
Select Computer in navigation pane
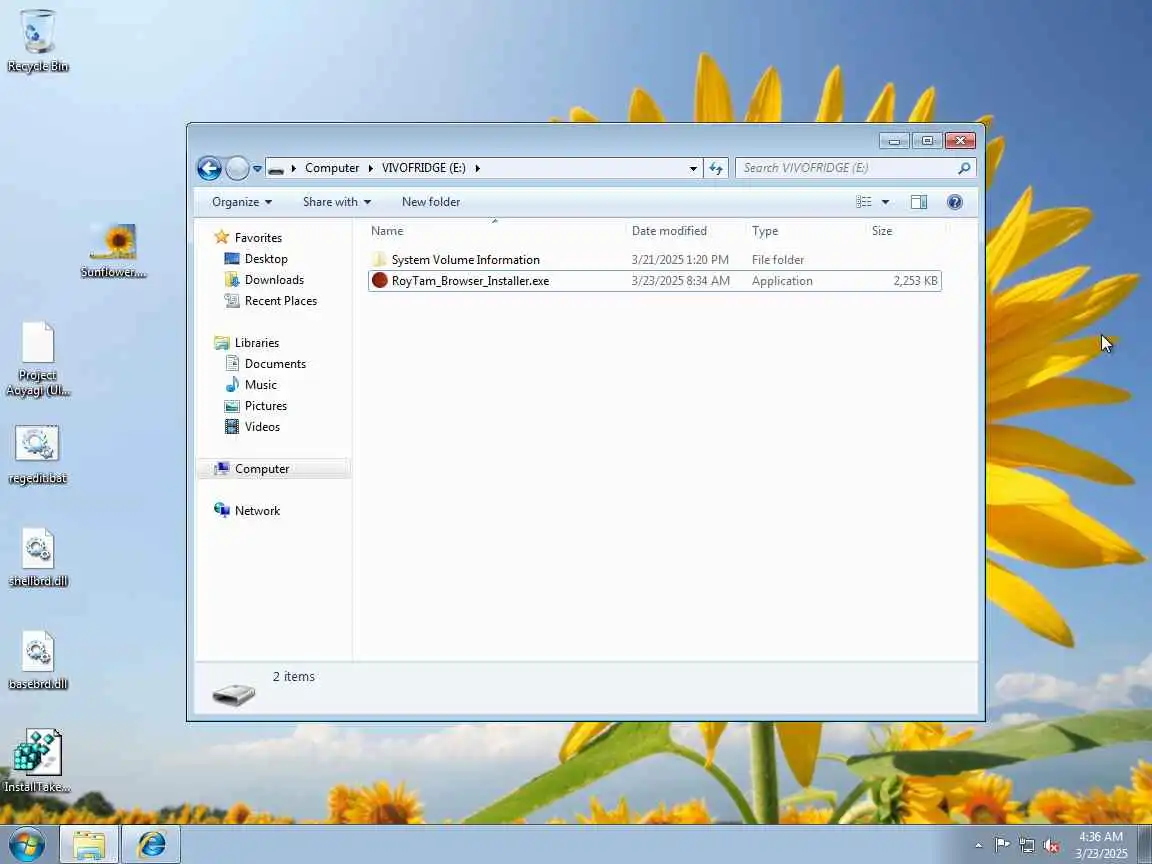pyautogui.click(x=262, y=469)
